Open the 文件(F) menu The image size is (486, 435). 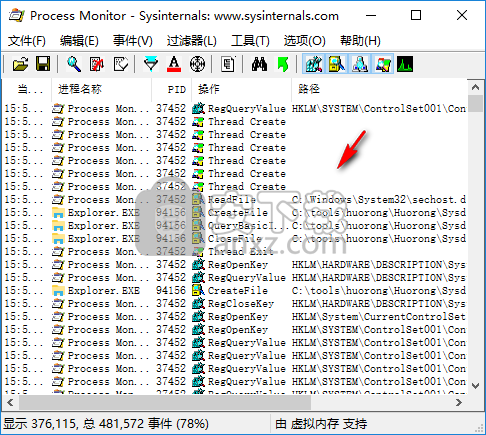coord(26,41)
